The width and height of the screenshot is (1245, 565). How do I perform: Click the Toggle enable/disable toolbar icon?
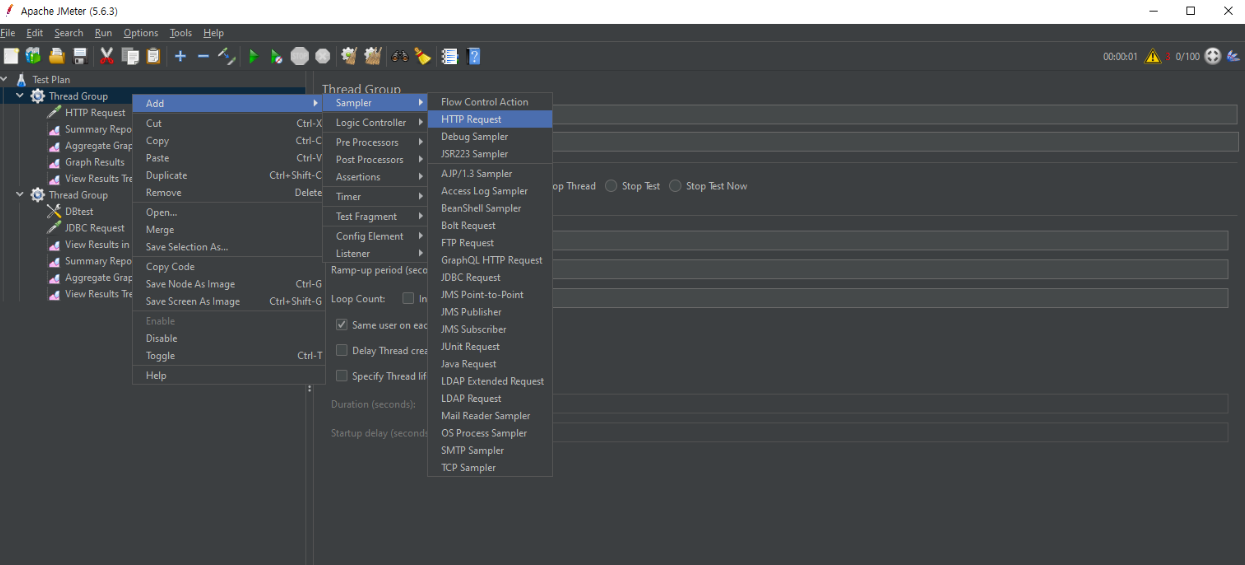coord(226,56)
